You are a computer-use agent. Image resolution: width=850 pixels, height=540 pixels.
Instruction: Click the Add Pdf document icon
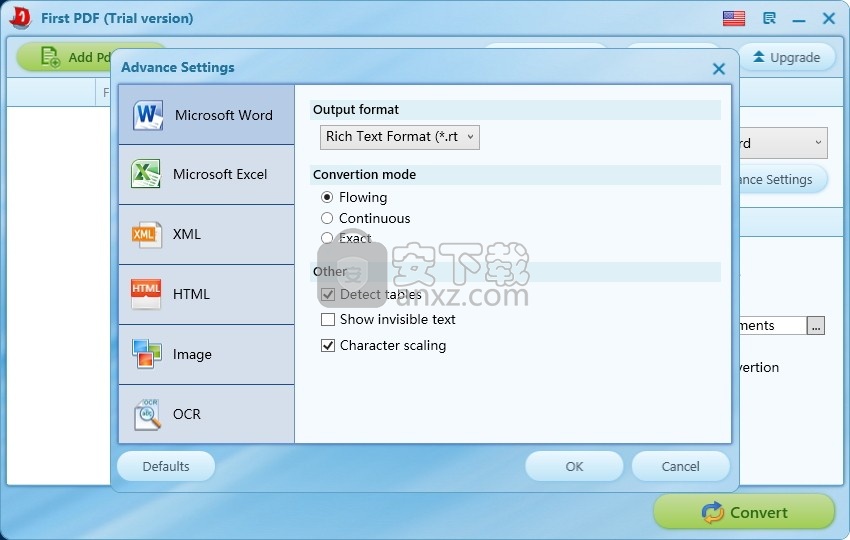[x=50, y=57]
